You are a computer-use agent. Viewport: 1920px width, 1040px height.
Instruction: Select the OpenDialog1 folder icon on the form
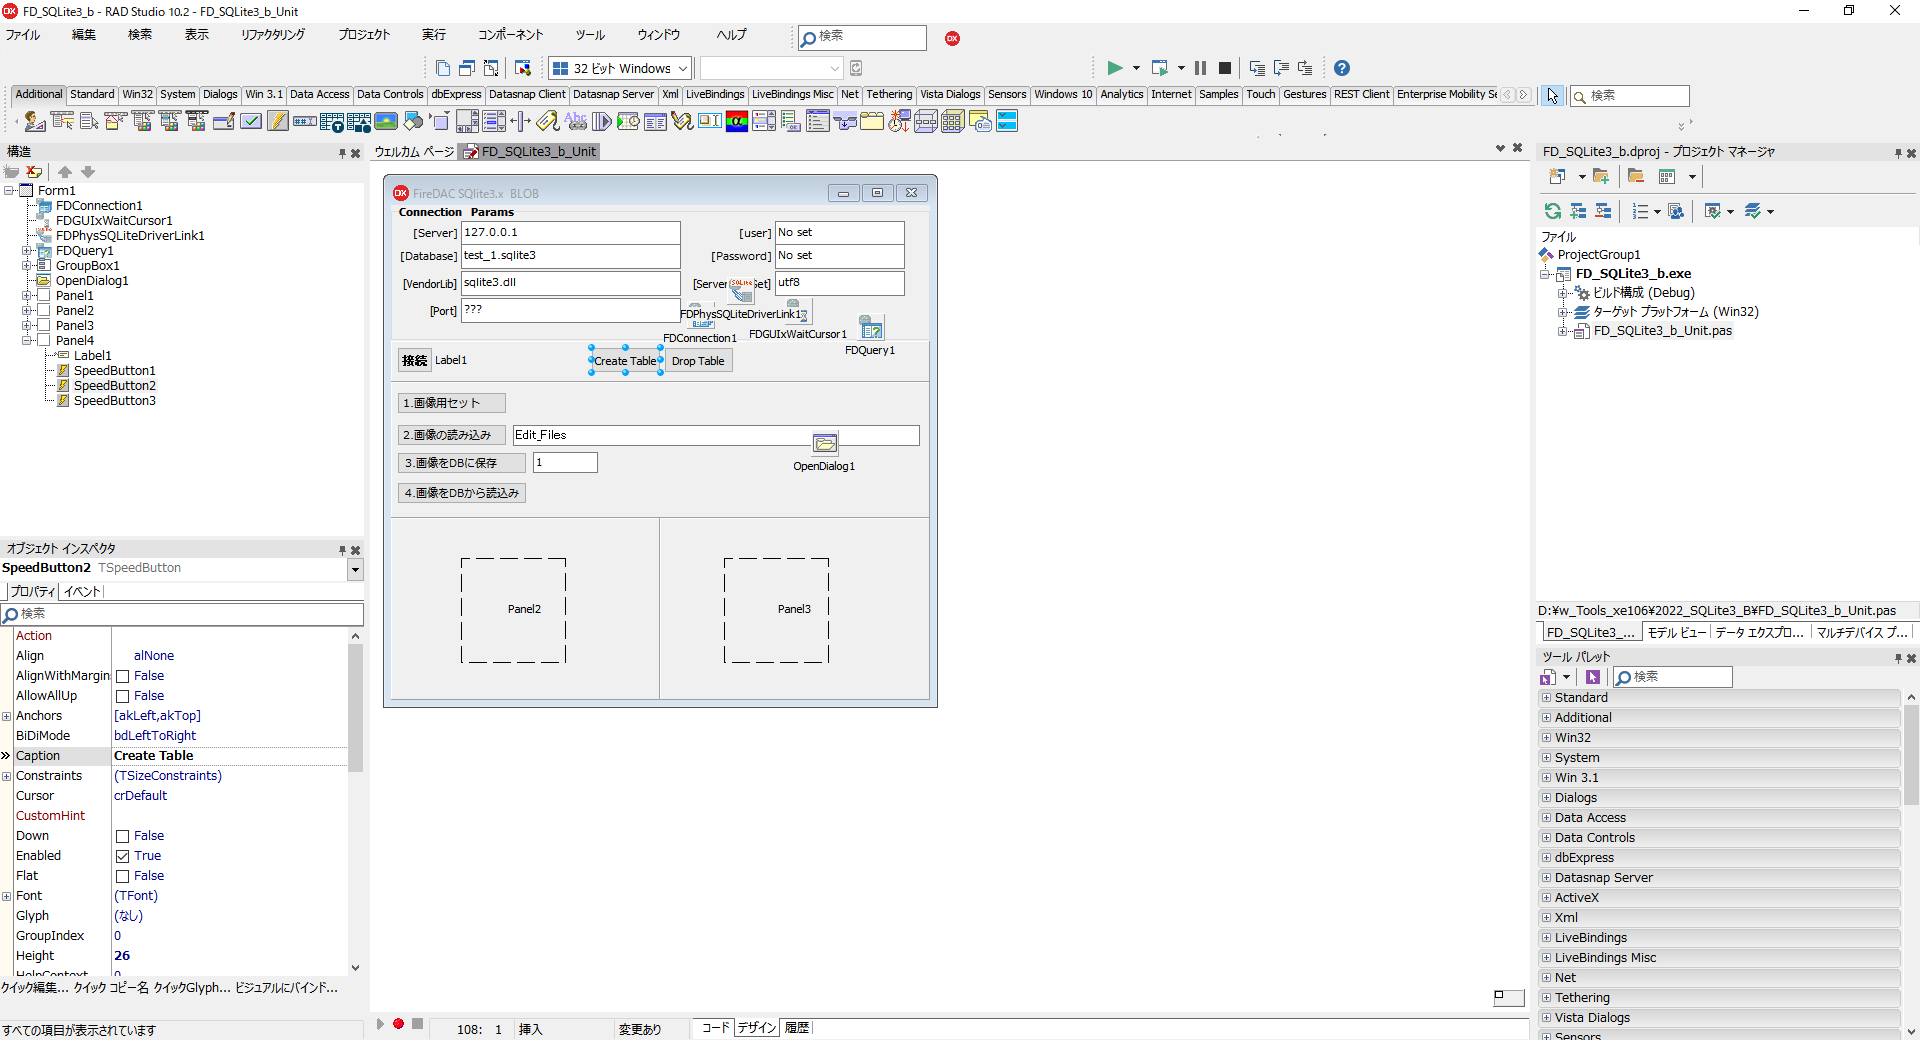[825, 441]
